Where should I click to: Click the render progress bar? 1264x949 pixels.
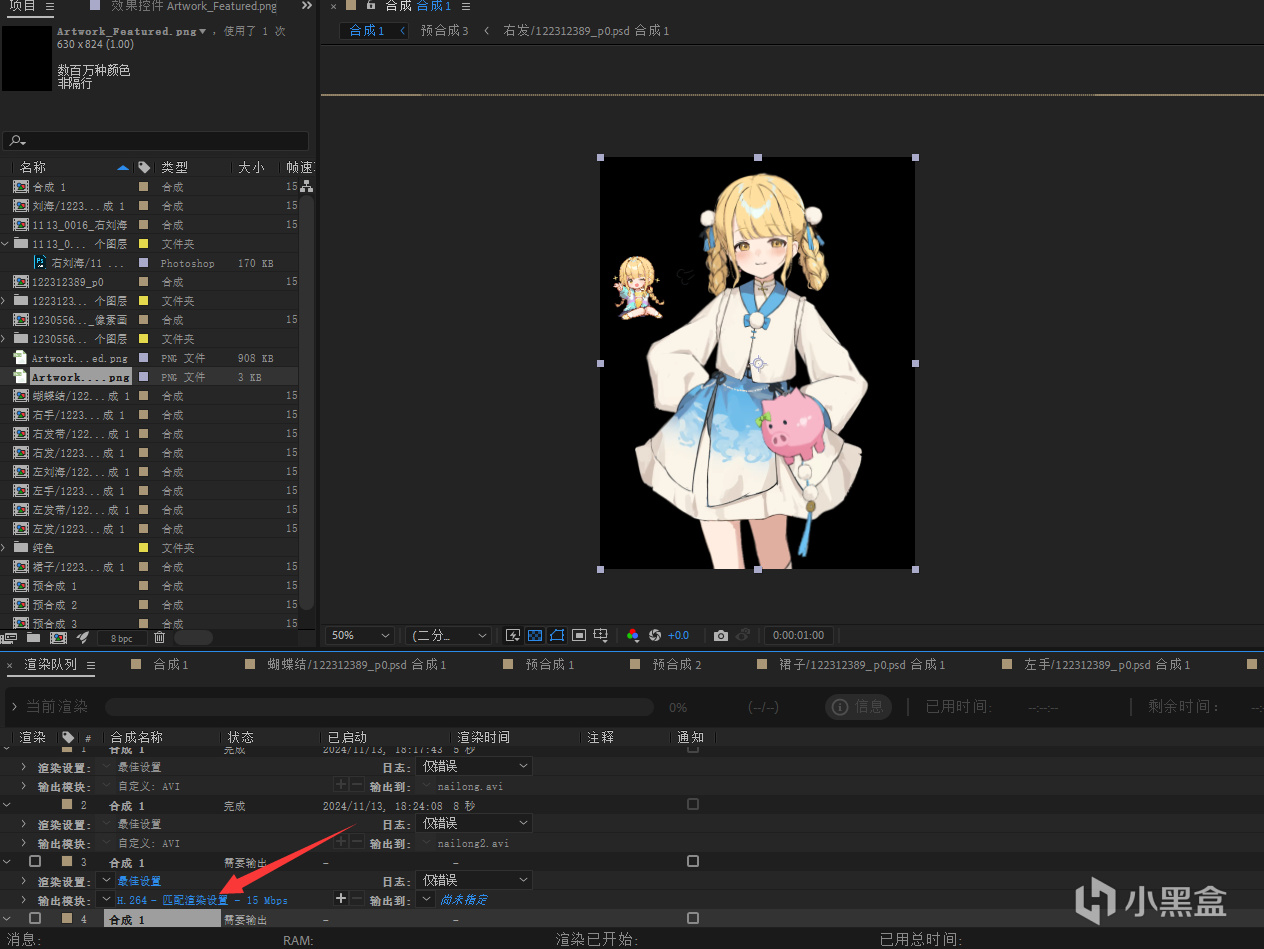click(x=379, y=707)
